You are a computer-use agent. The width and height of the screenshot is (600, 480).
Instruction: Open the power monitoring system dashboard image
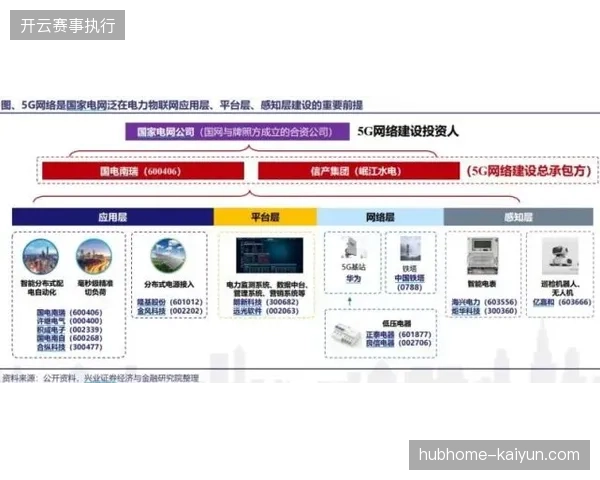click(269, 255)
